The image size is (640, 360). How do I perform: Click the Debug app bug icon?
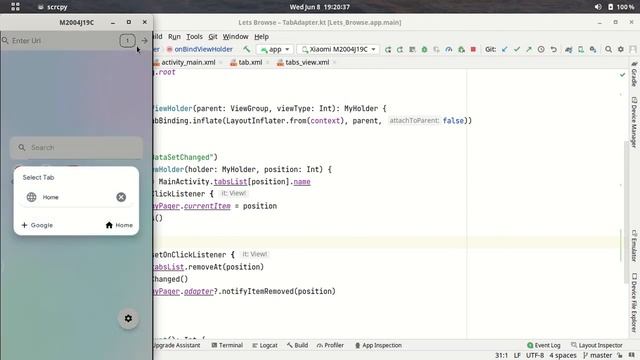tap(424, 49)
